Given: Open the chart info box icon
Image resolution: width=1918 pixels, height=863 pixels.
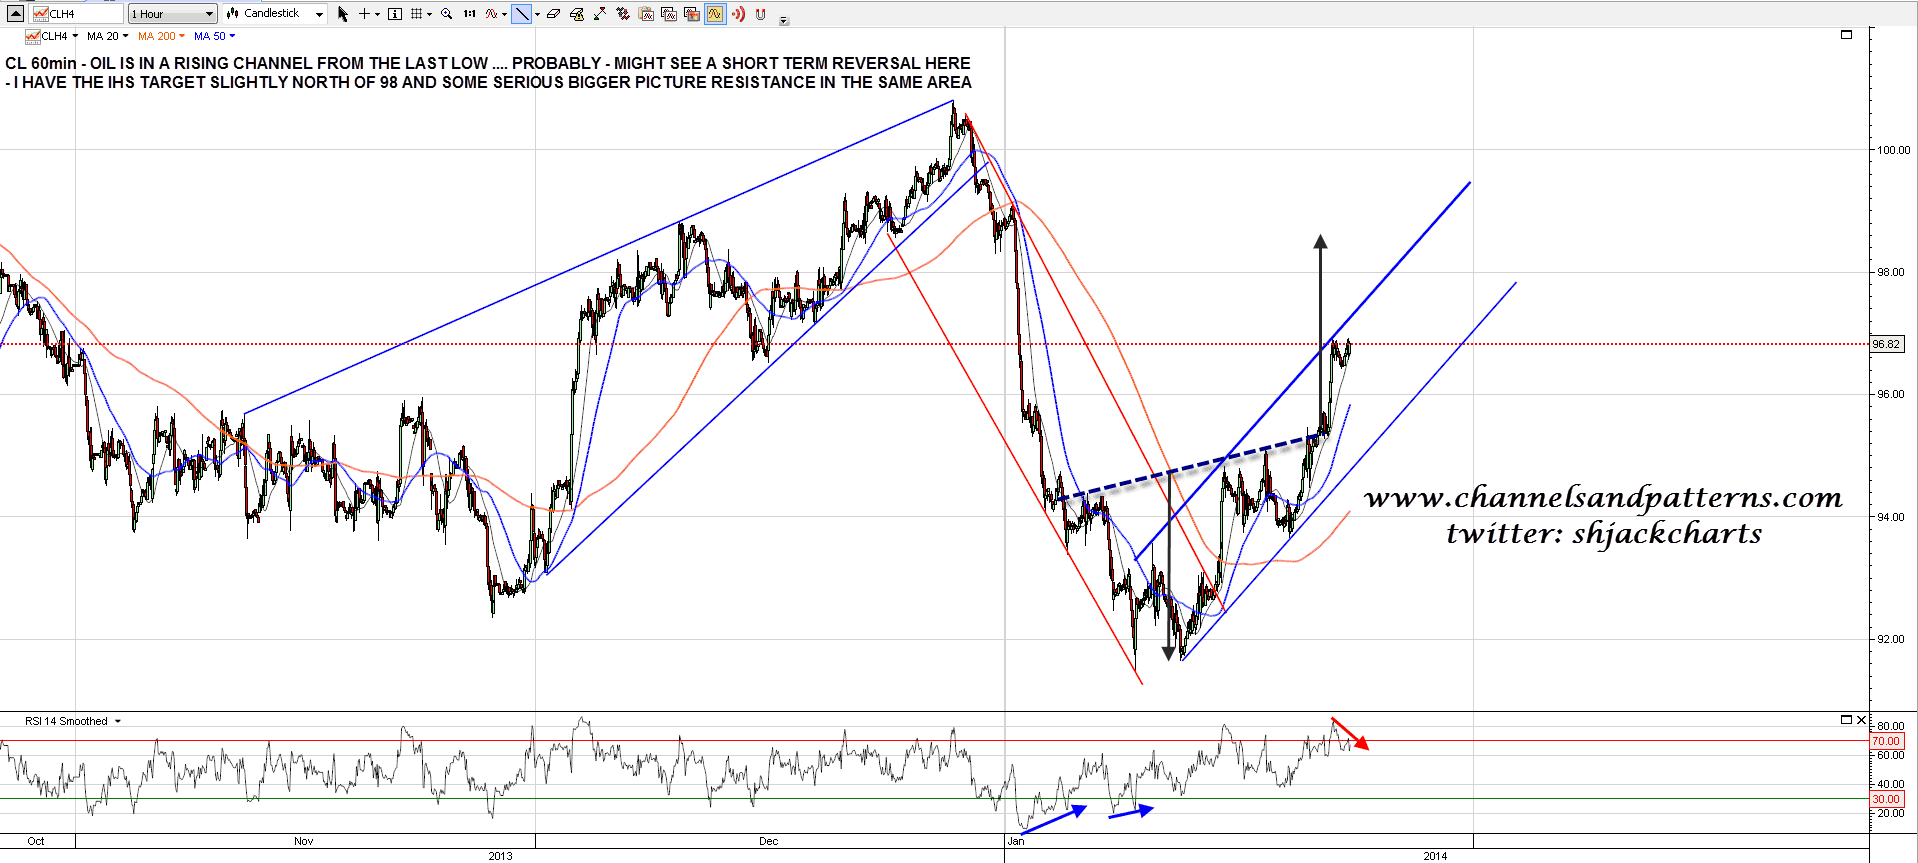Looking at the screenshot, I should point(395,14).
